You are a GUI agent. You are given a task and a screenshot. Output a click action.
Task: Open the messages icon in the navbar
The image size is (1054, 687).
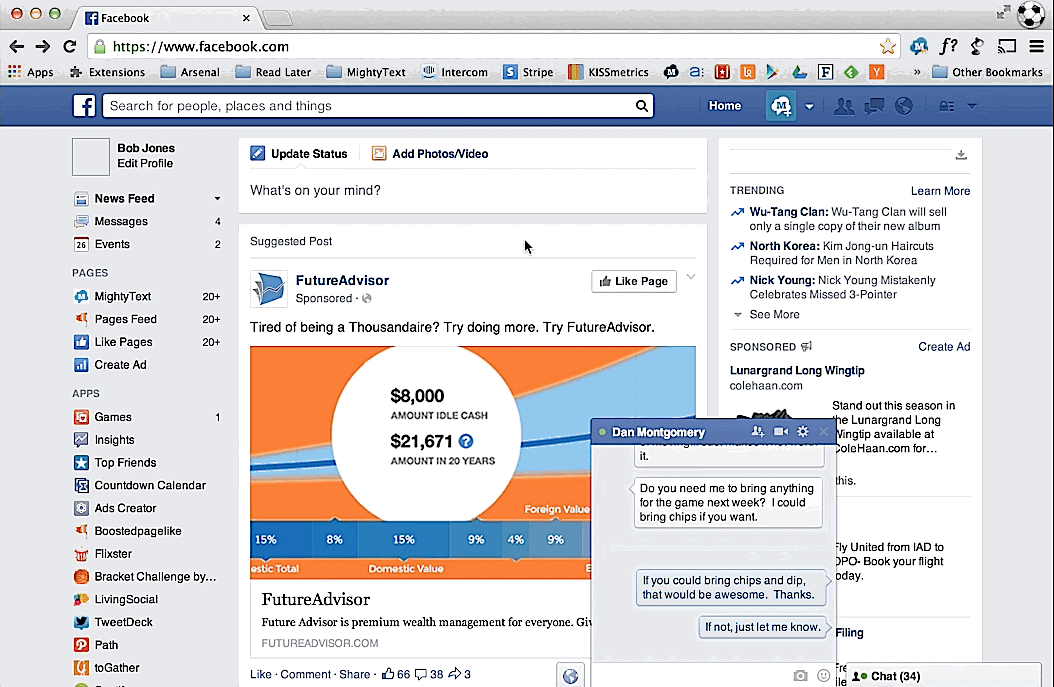click(874, 105)
